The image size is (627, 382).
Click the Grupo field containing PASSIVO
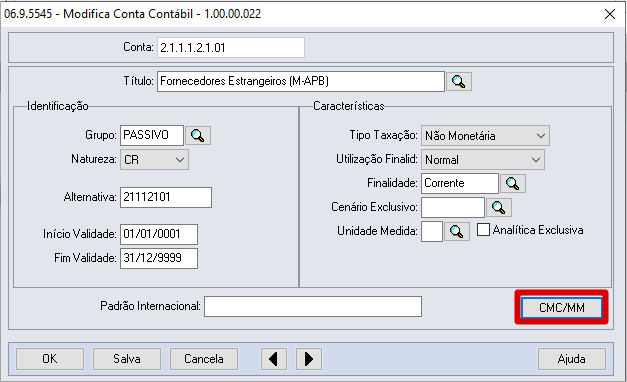click(x=152, y=136)
